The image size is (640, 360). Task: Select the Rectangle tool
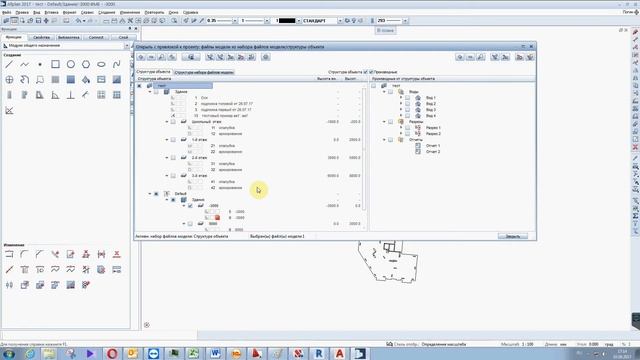point(55,64)
